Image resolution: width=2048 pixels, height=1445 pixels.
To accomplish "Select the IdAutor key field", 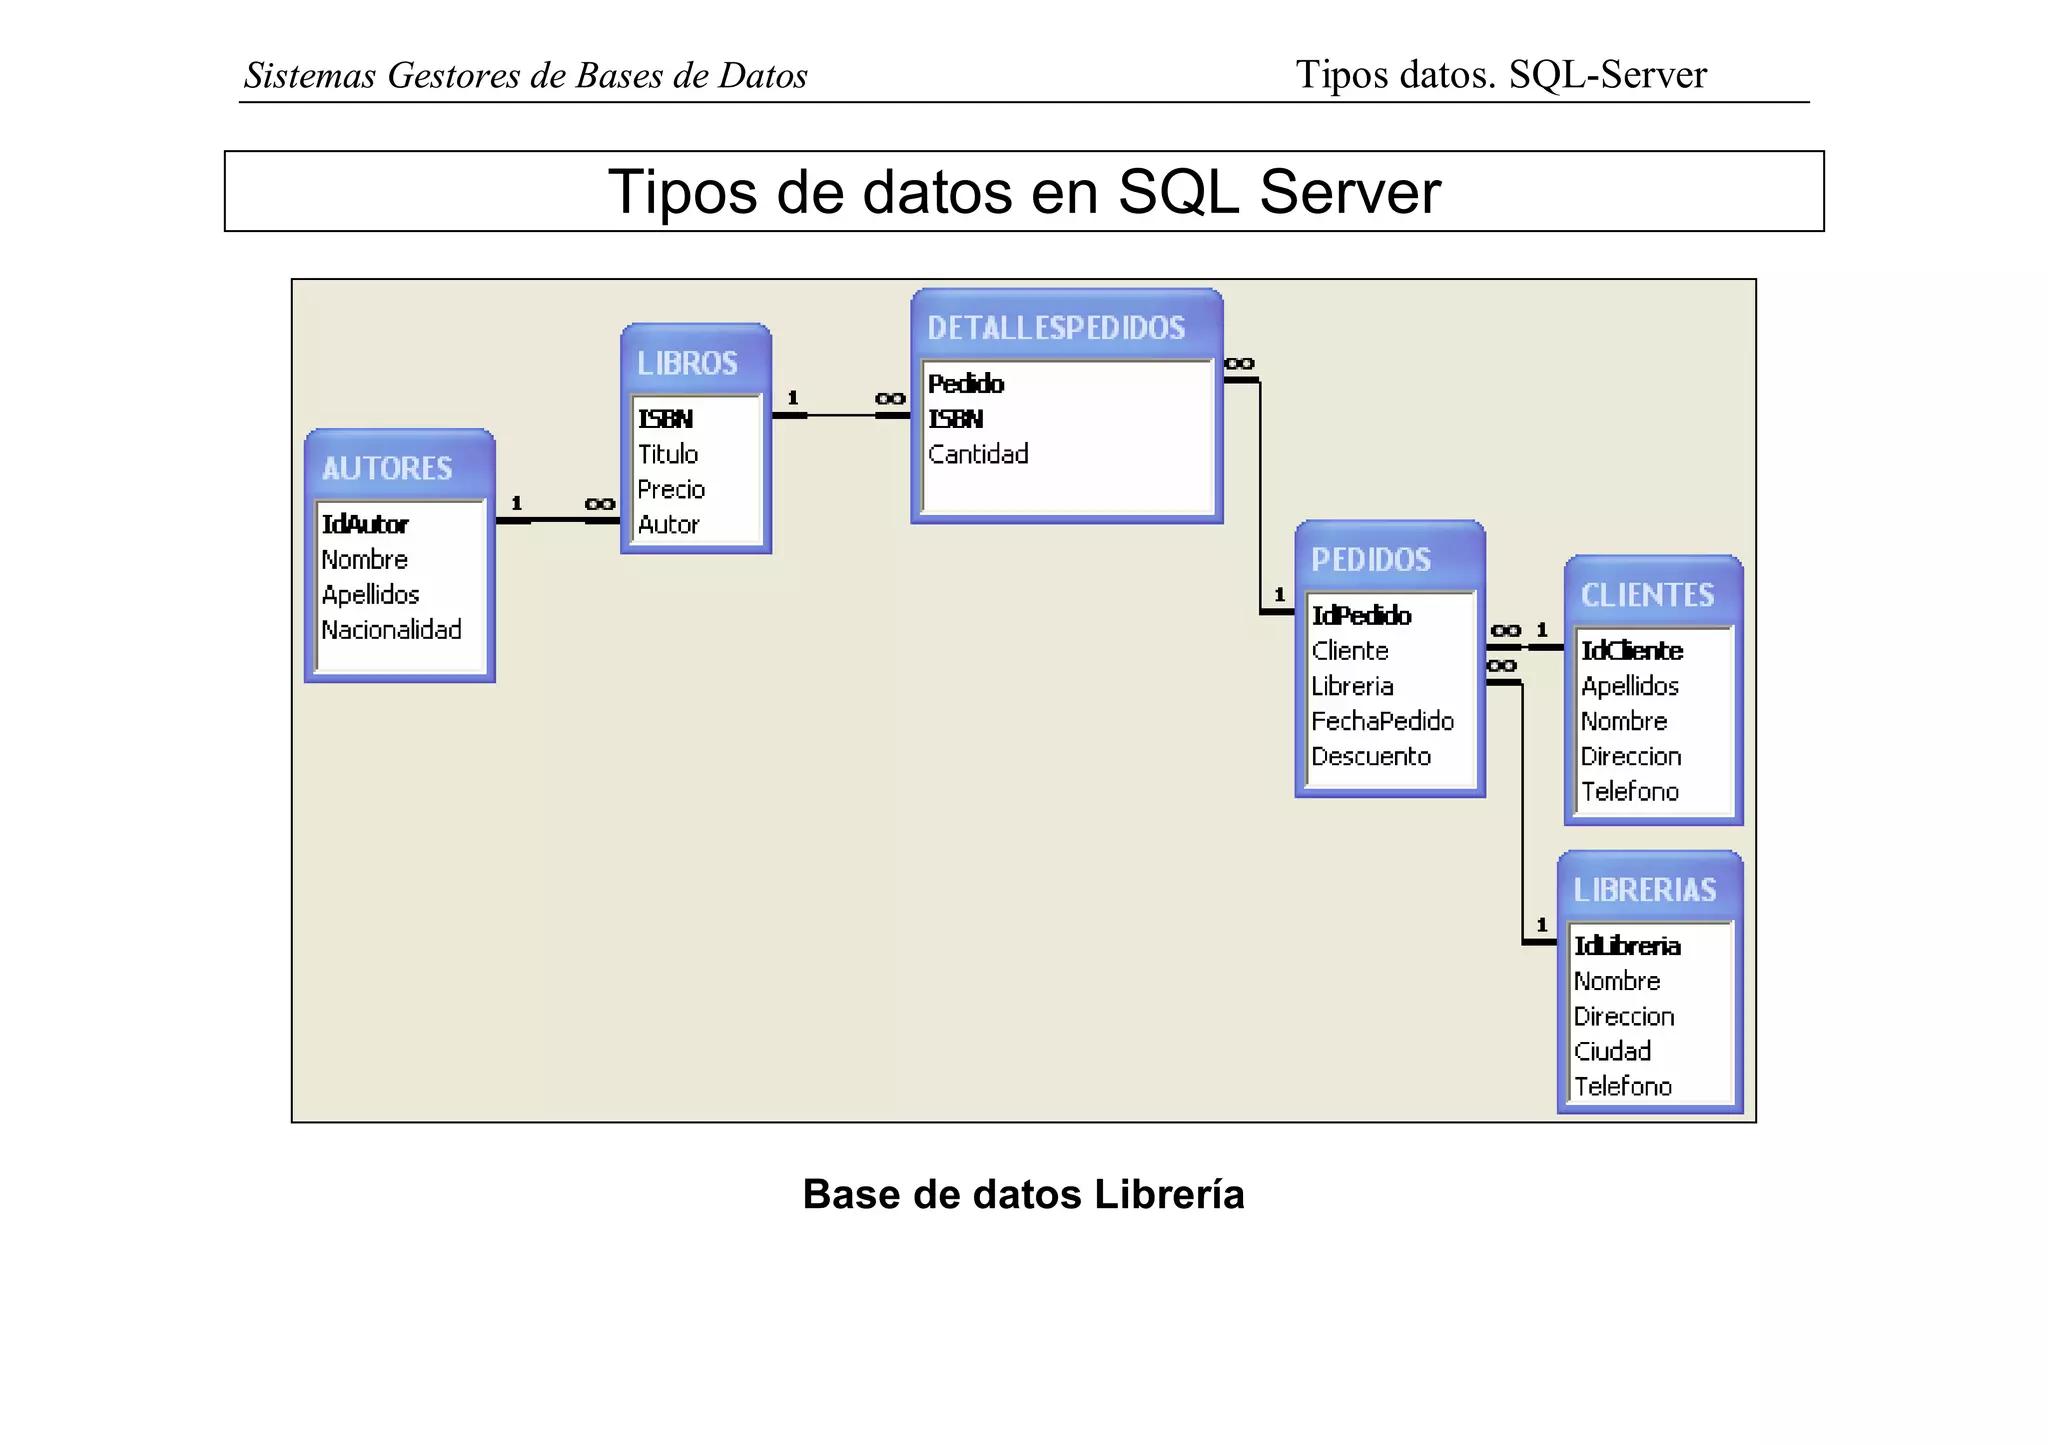I will click(365, 524).
